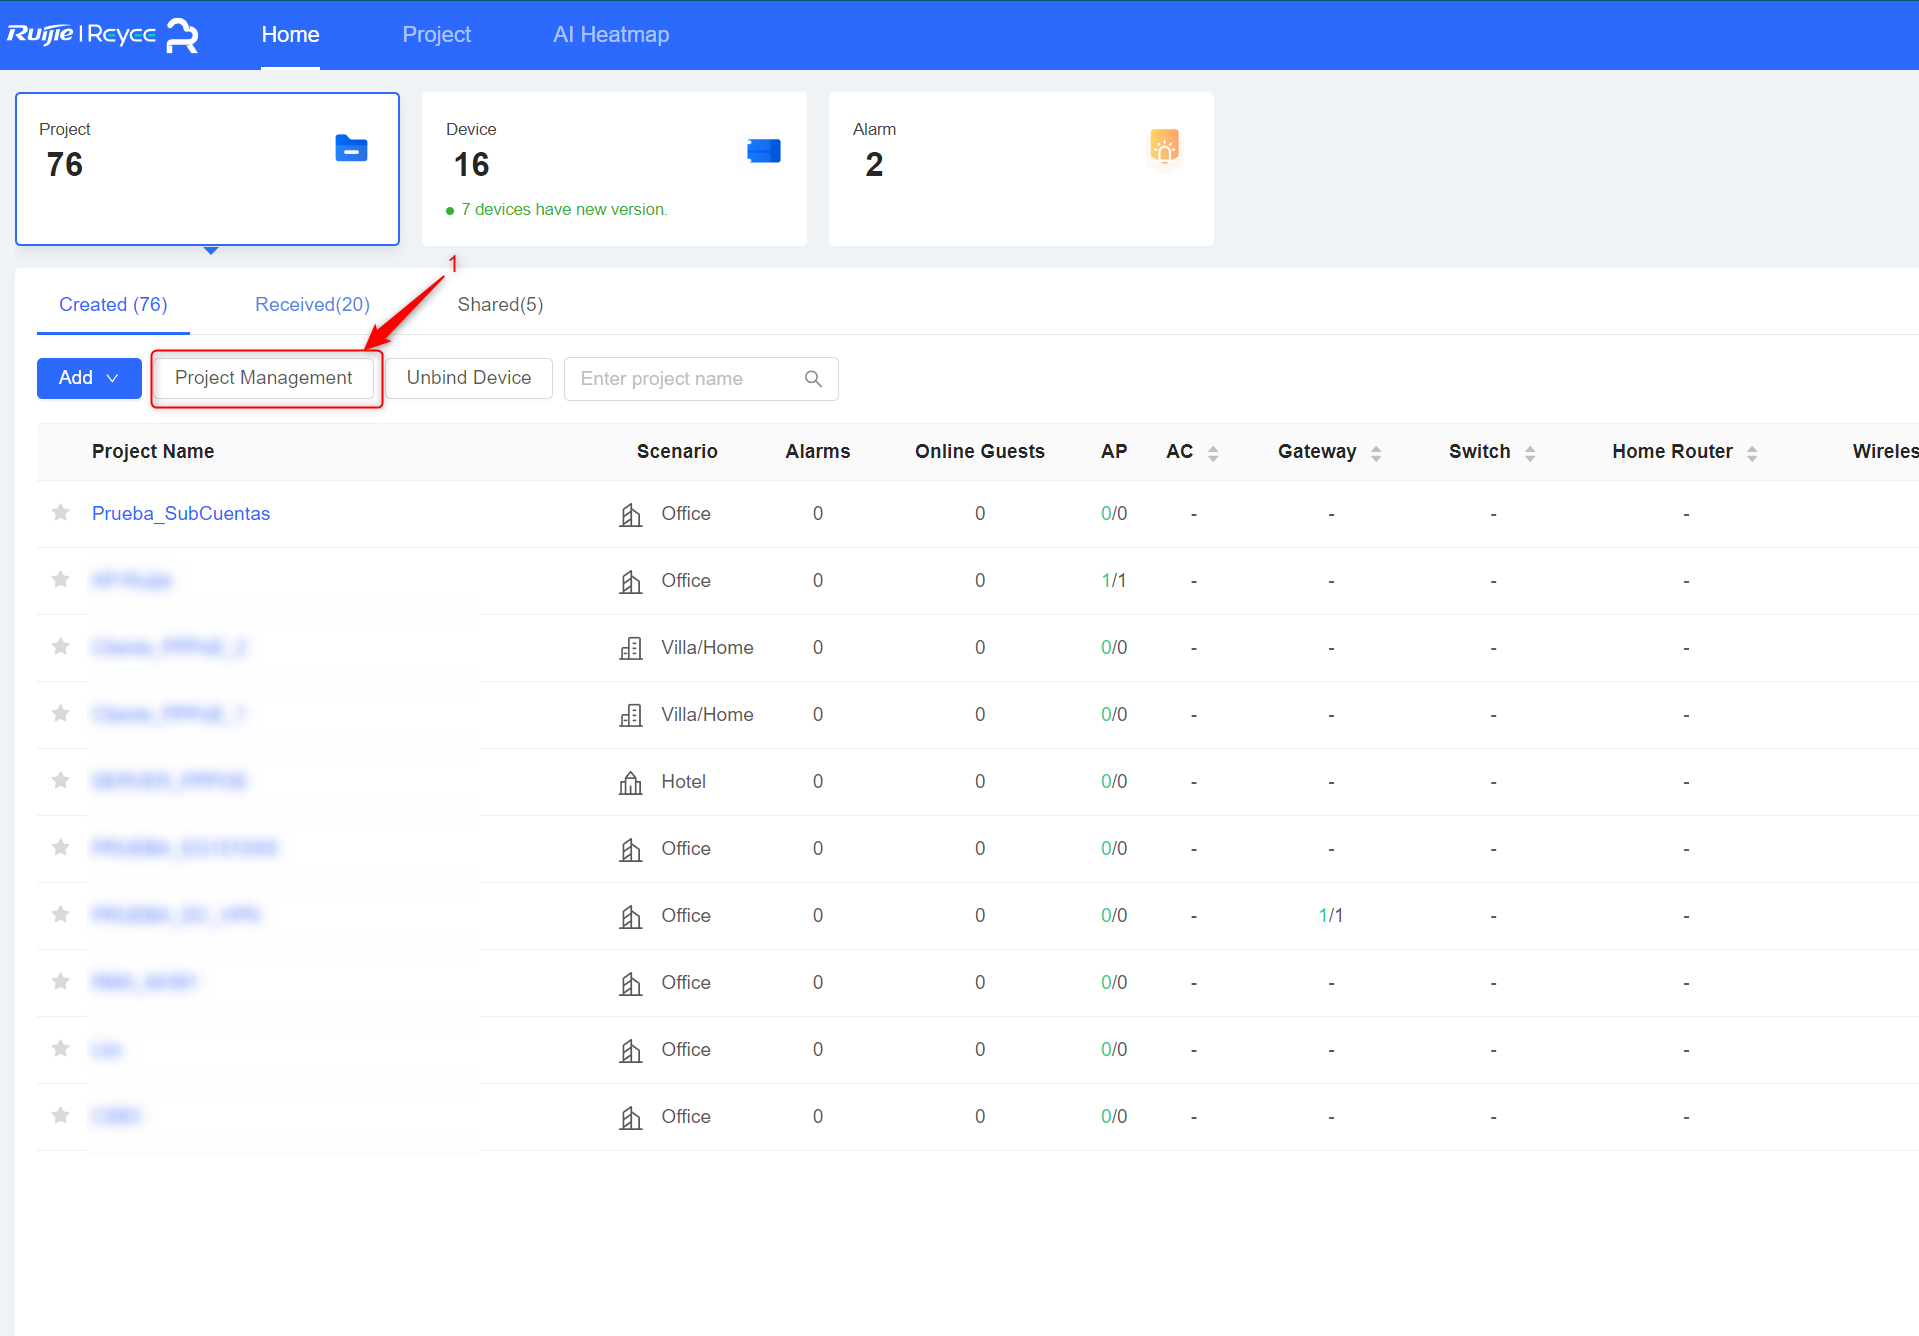The width and height of the screenshot is (1919, 1336).
Task: Click the orange alarm bell icon
Action: point(1164,148)
